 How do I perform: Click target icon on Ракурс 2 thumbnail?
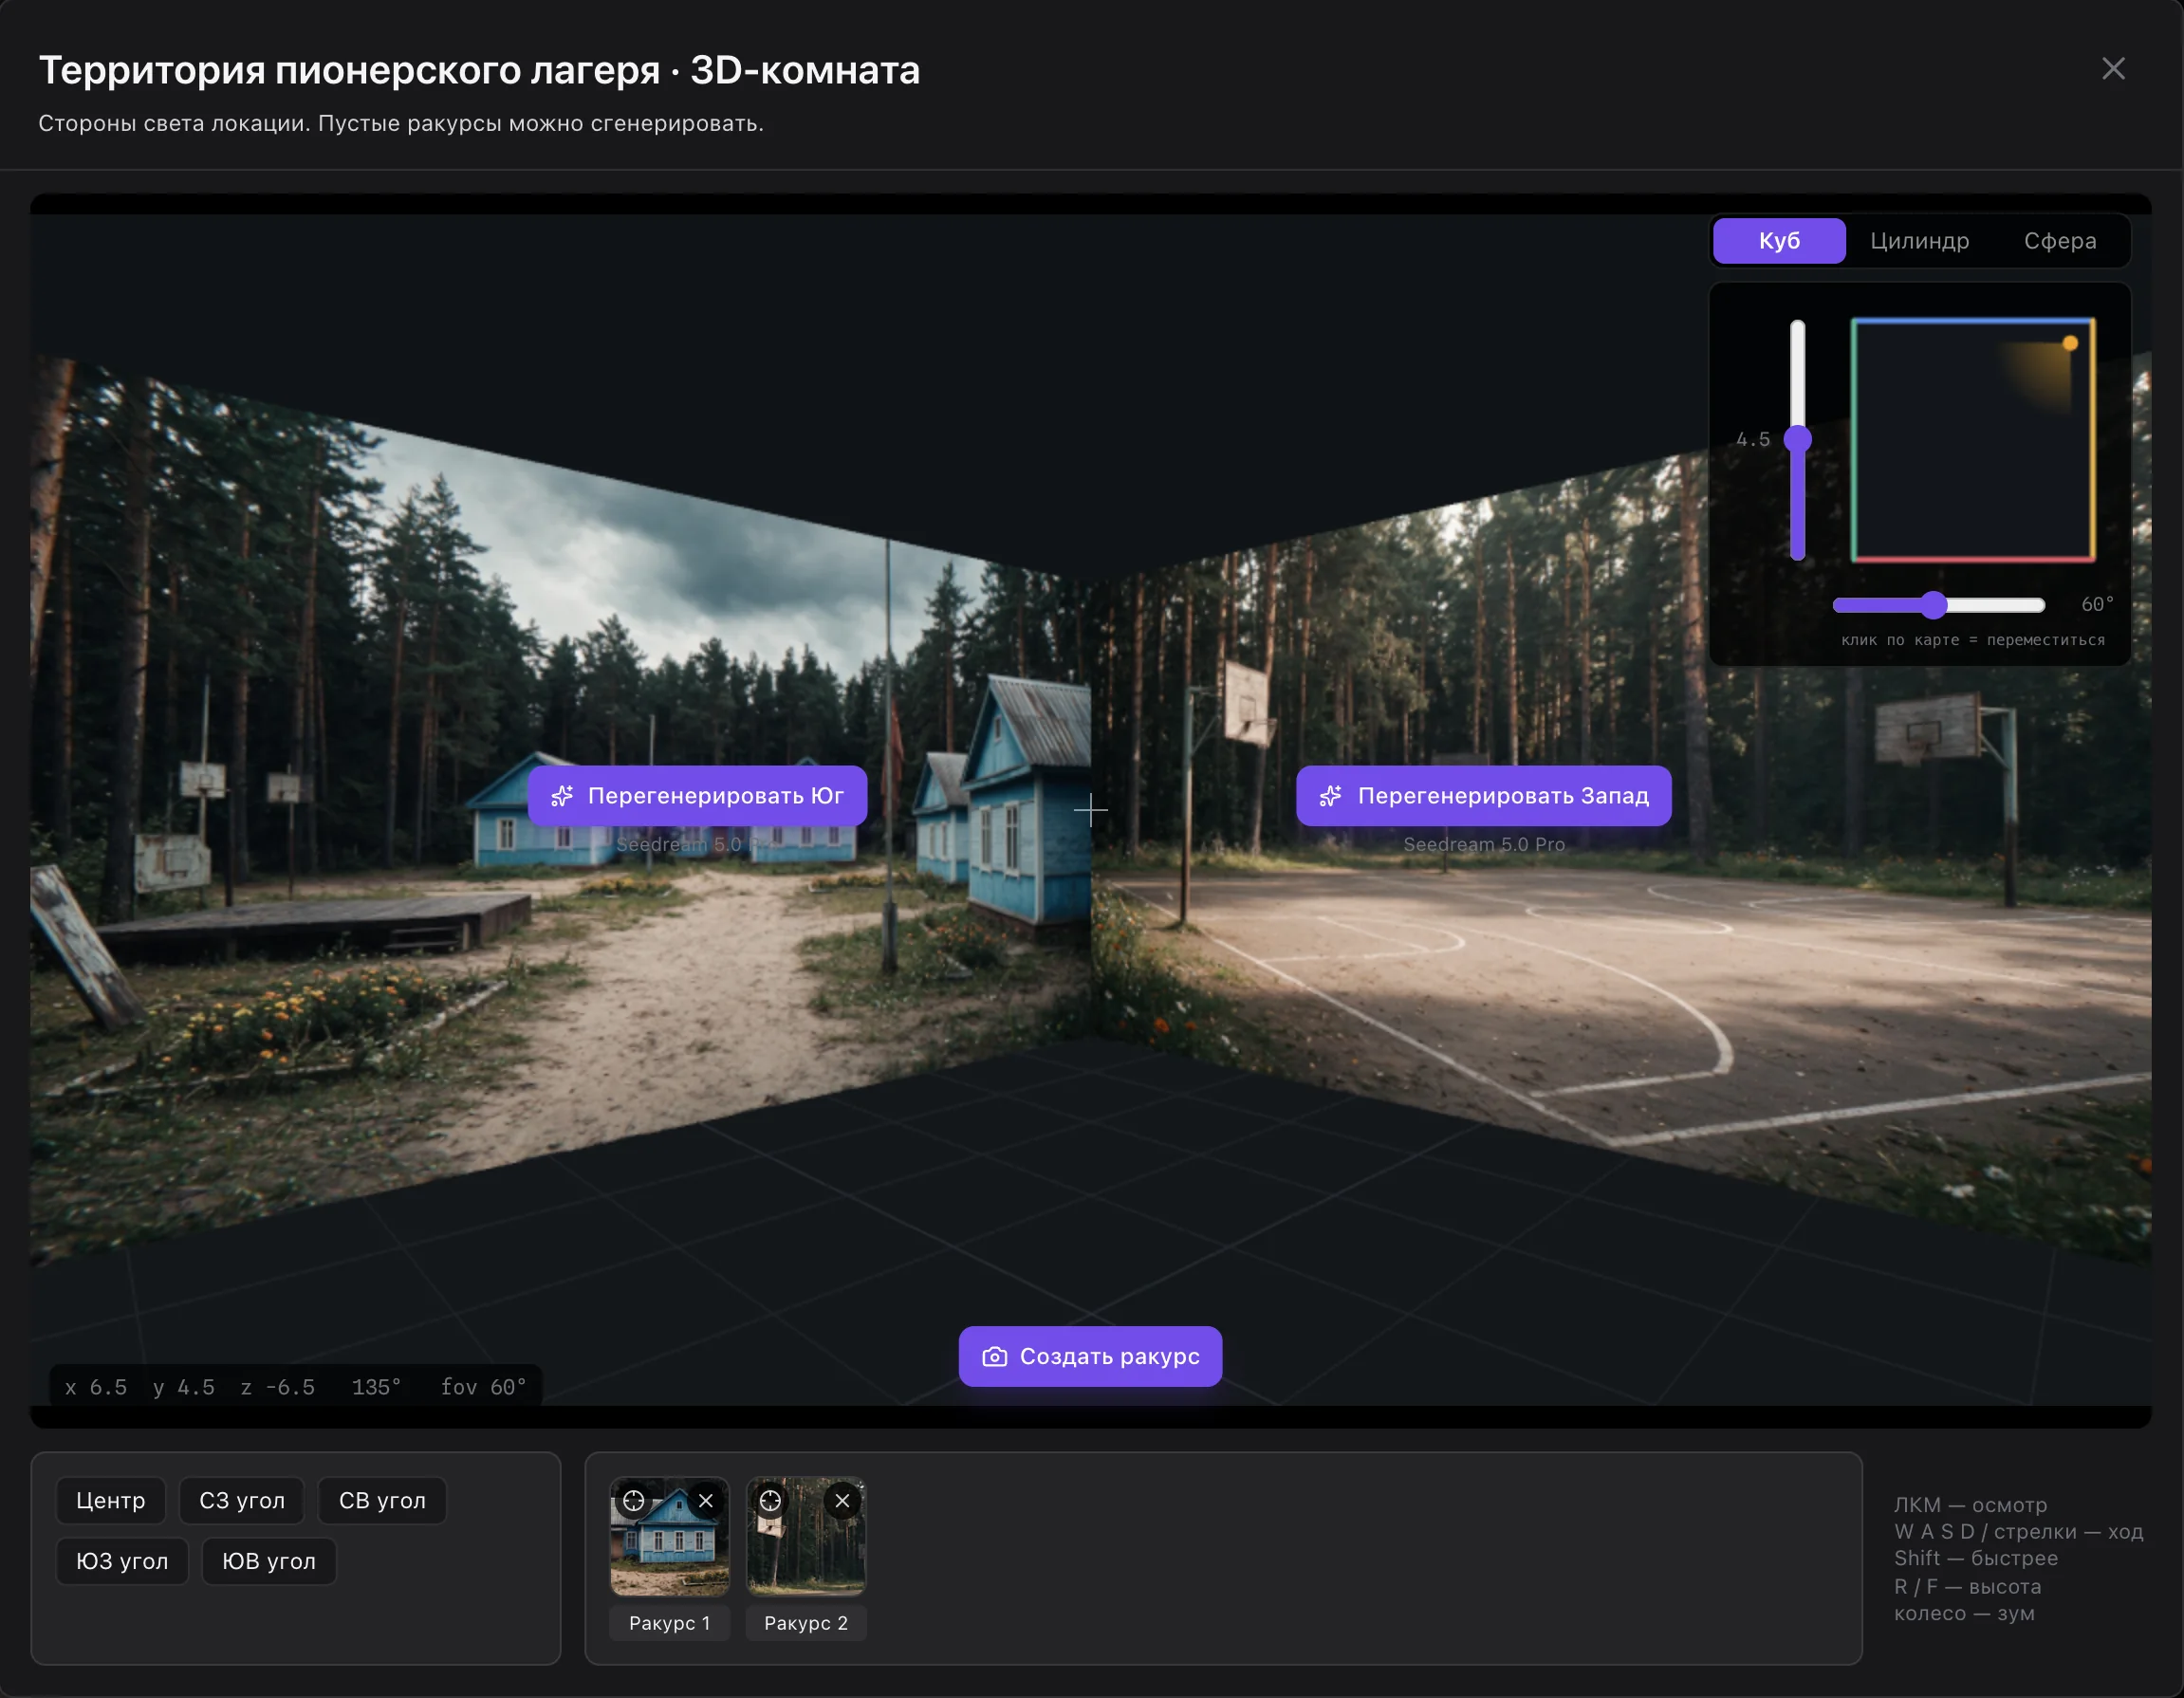pos(770,1500)
